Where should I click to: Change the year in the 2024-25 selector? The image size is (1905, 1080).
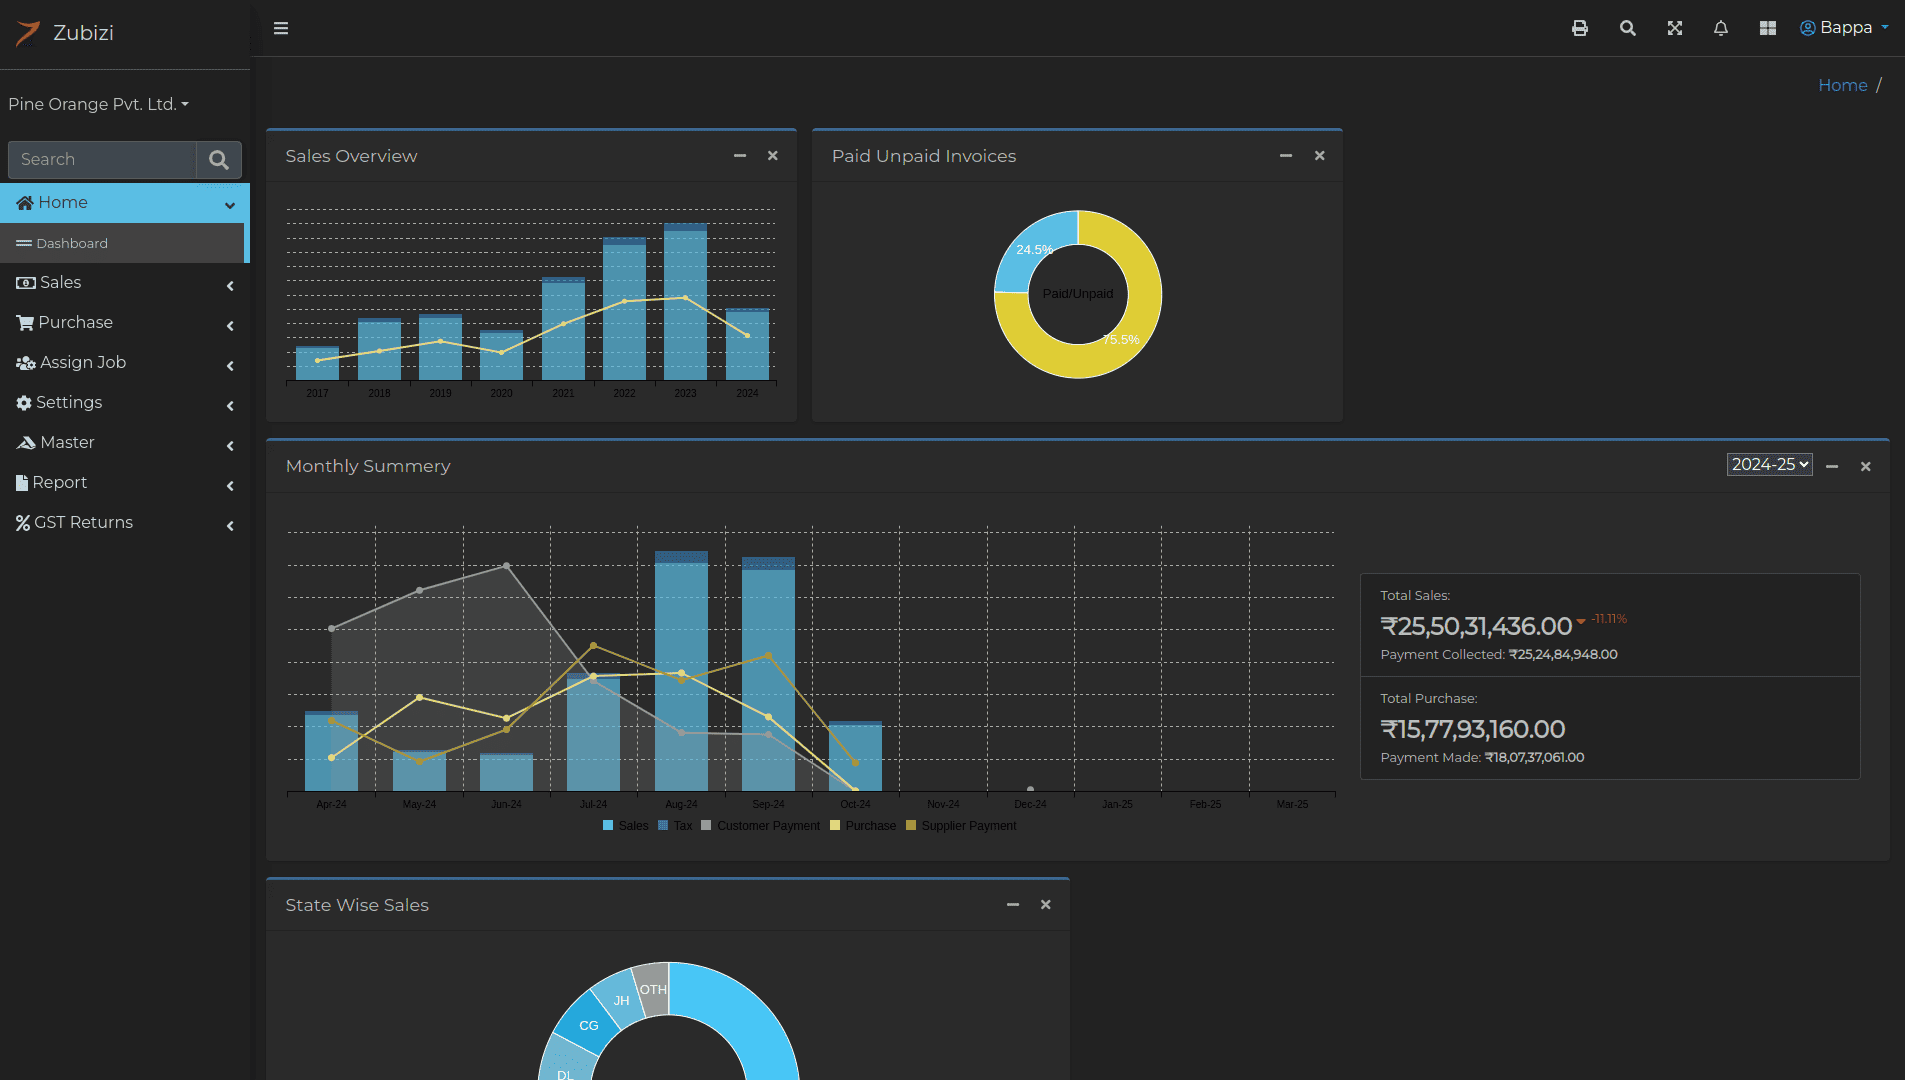click(1768, 464)
